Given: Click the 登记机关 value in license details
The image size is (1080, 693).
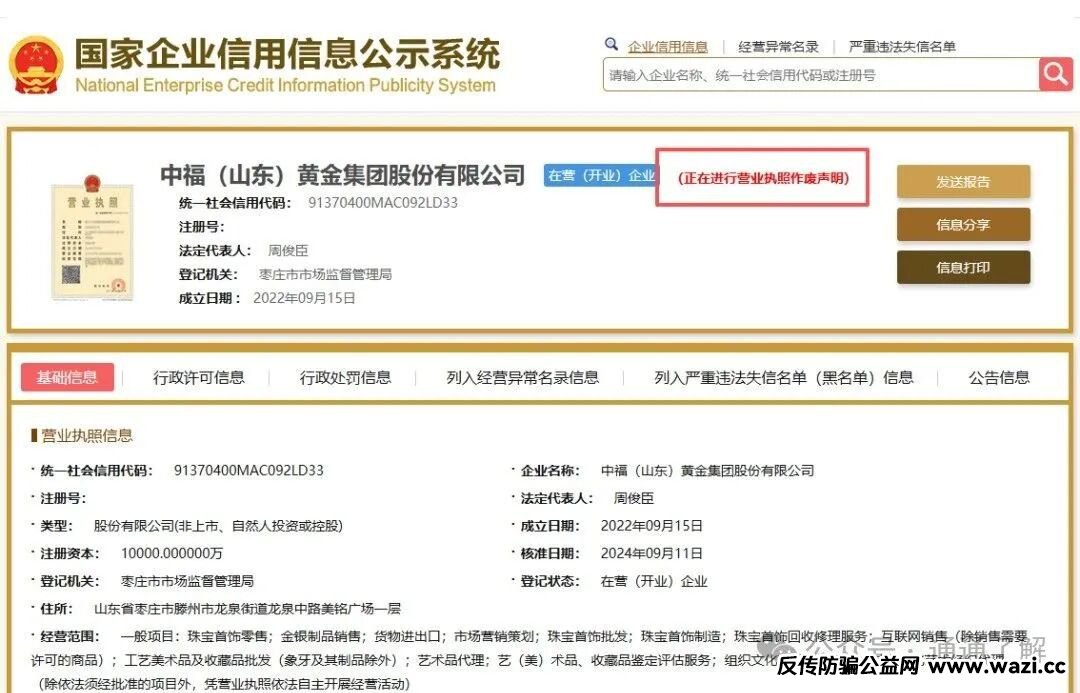Looking at the screenshot, I should tap(187, 581).
